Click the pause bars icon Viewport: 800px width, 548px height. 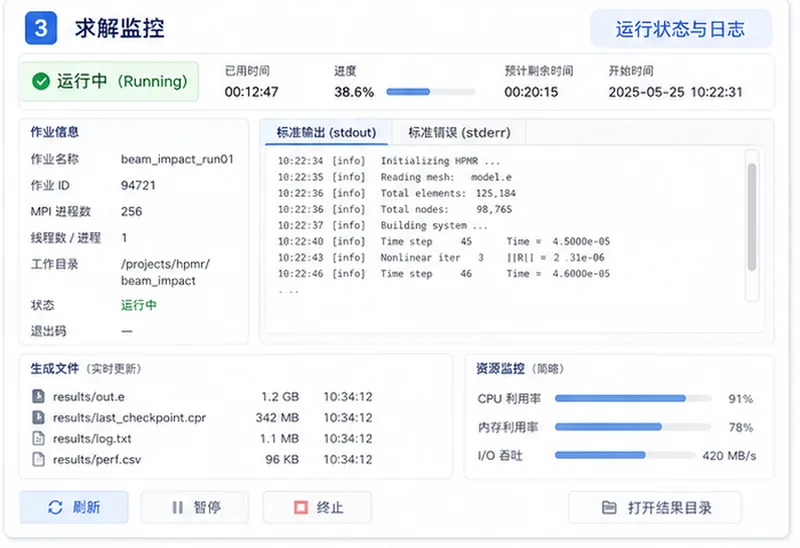(177, 507)
